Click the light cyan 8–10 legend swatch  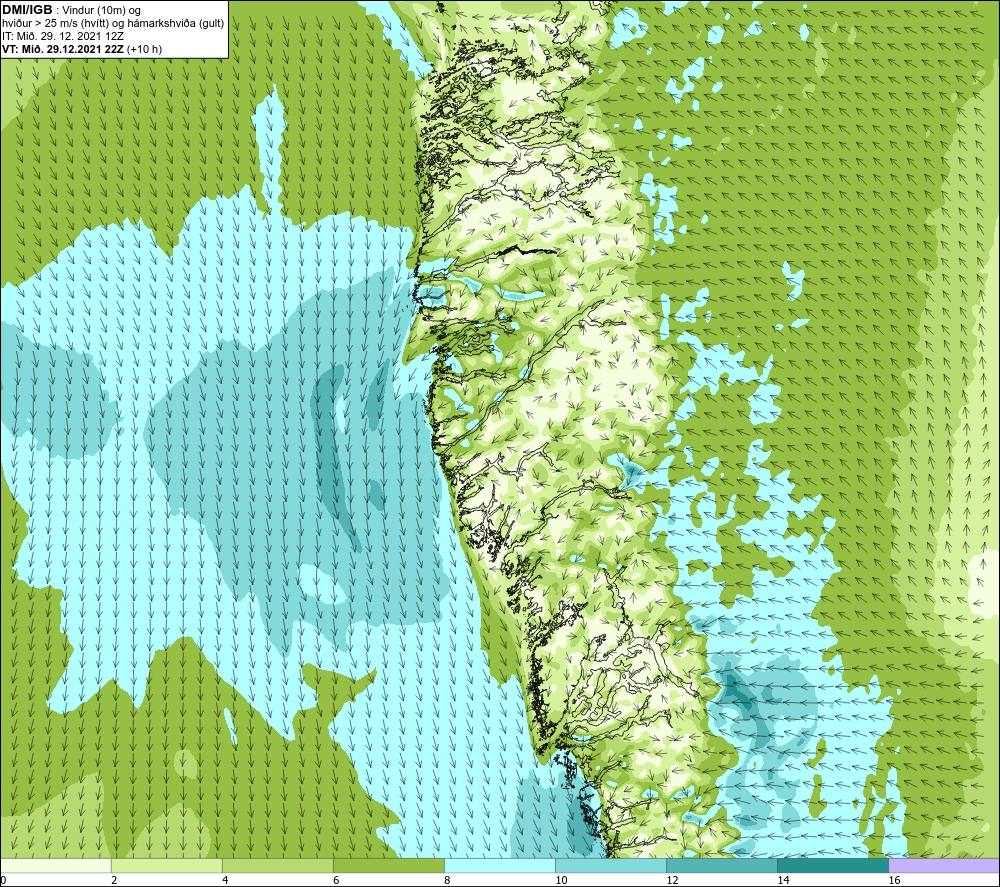tap(500, 865)
